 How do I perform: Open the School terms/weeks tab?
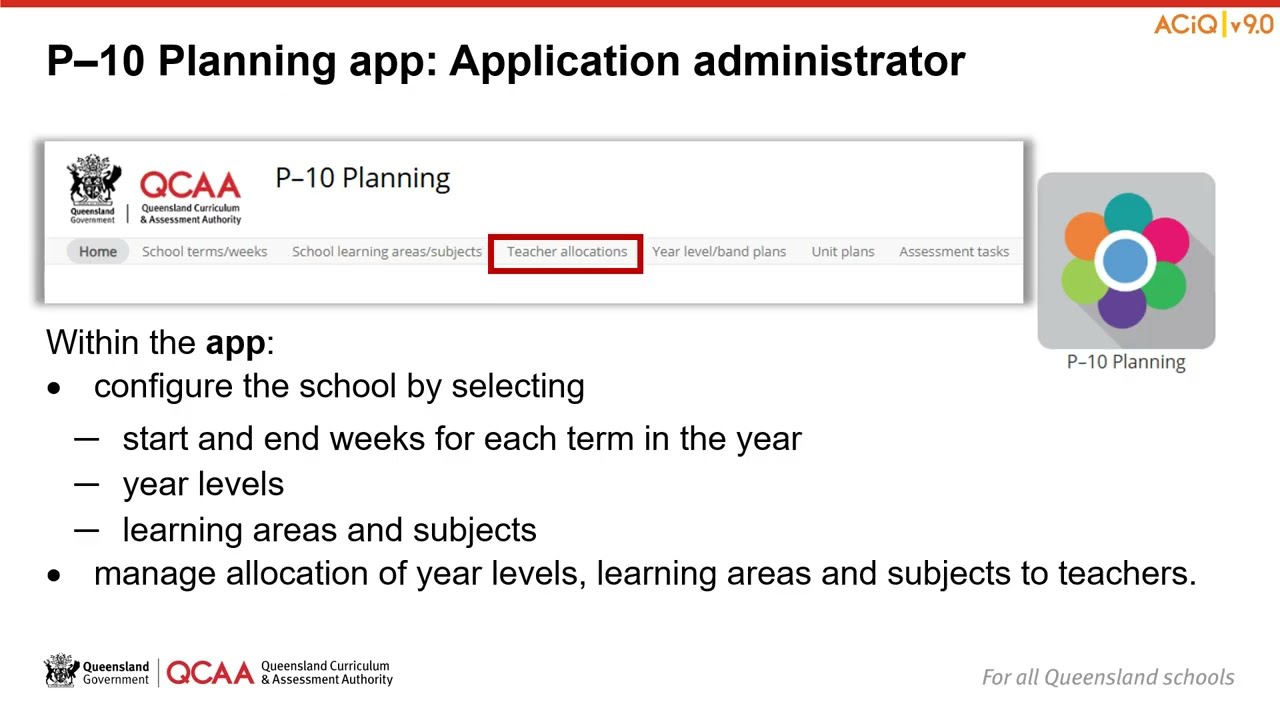click(x=204, y=252)
